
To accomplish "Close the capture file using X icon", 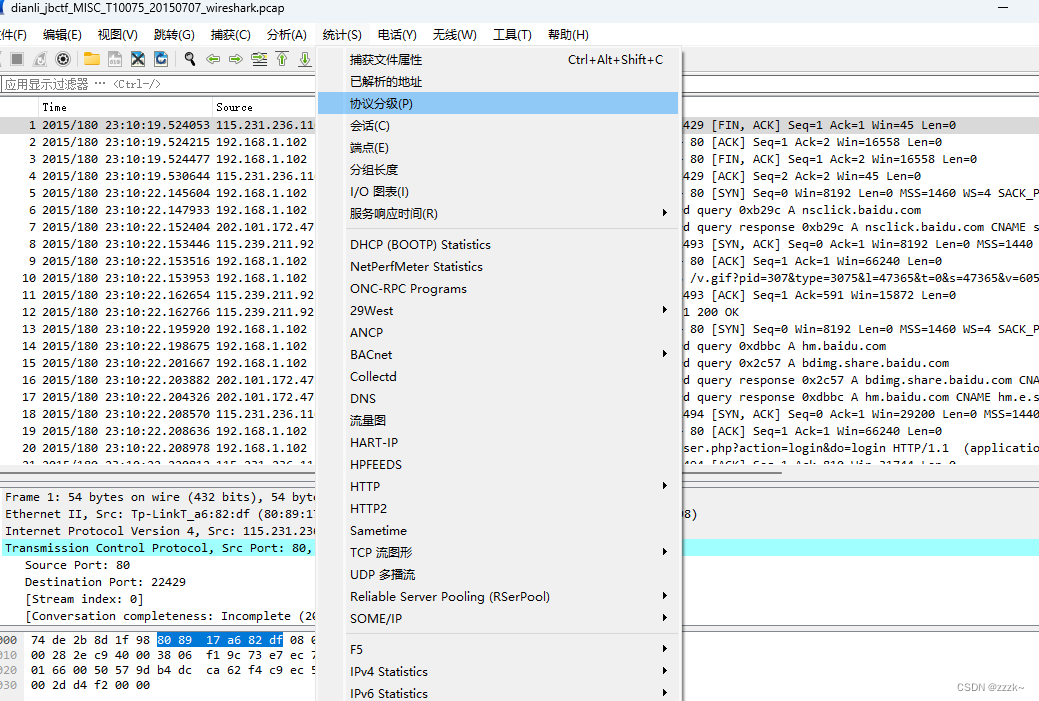I will pyautogui.click(x=138, y=58).
